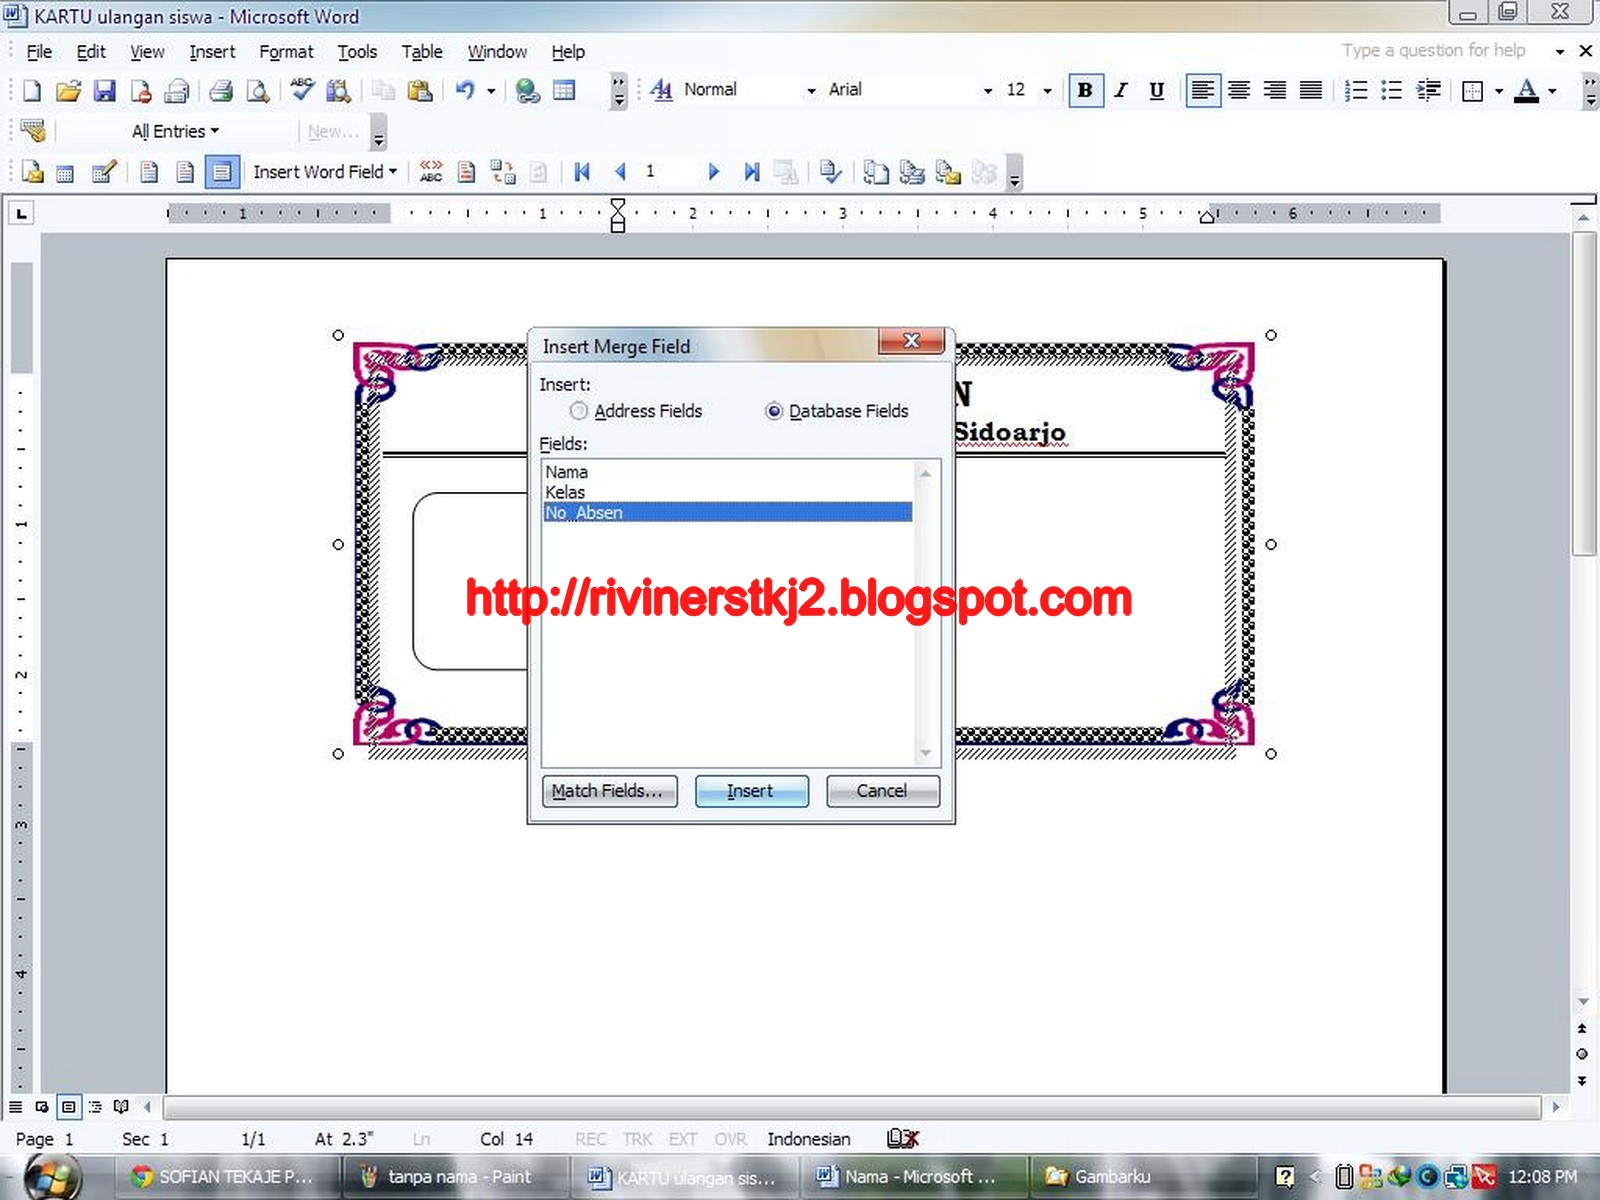Open a file with the Open folder icon

[x=68, y=91]
